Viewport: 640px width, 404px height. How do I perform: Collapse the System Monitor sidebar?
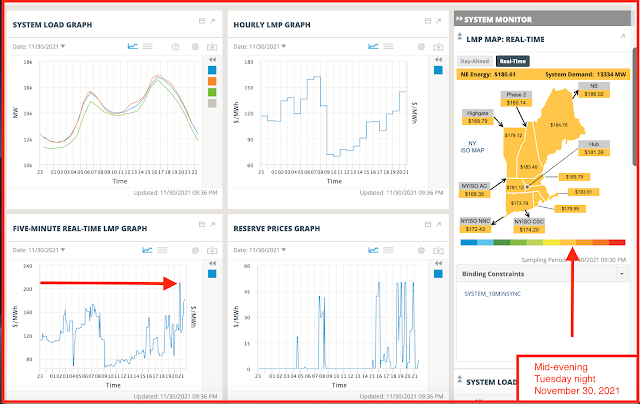(460, 19)
